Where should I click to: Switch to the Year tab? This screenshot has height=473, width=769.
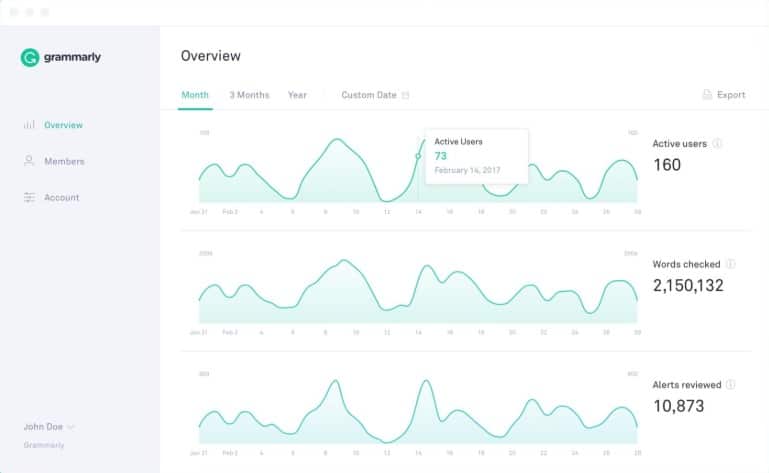pyautogui.click(x=297, y=95)
